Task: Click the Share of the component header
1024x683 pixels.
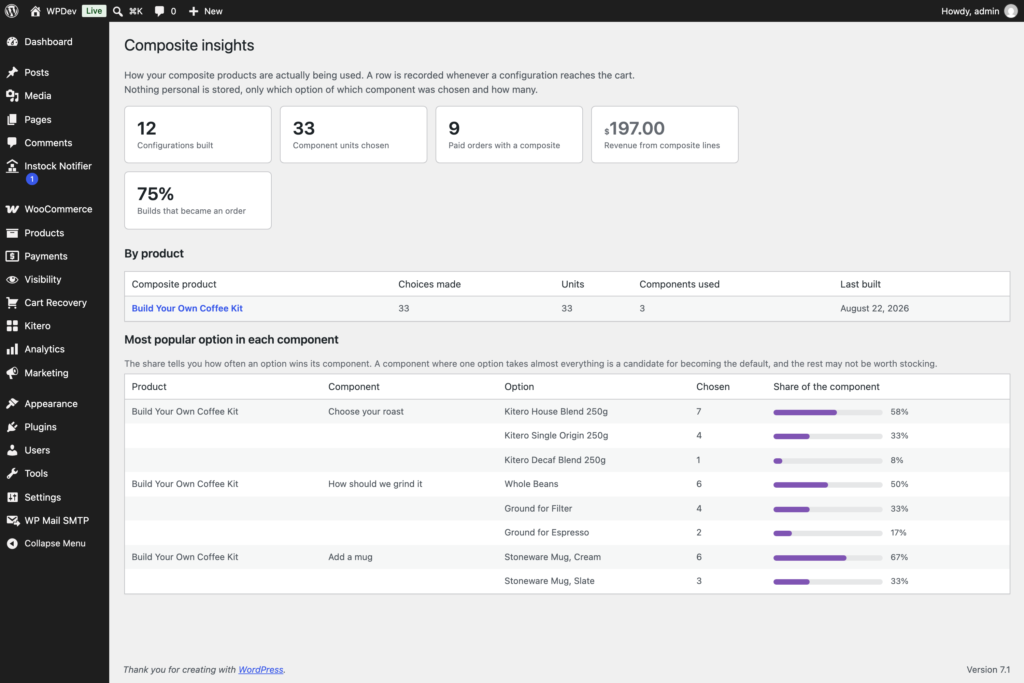Action: coord(826,387)
